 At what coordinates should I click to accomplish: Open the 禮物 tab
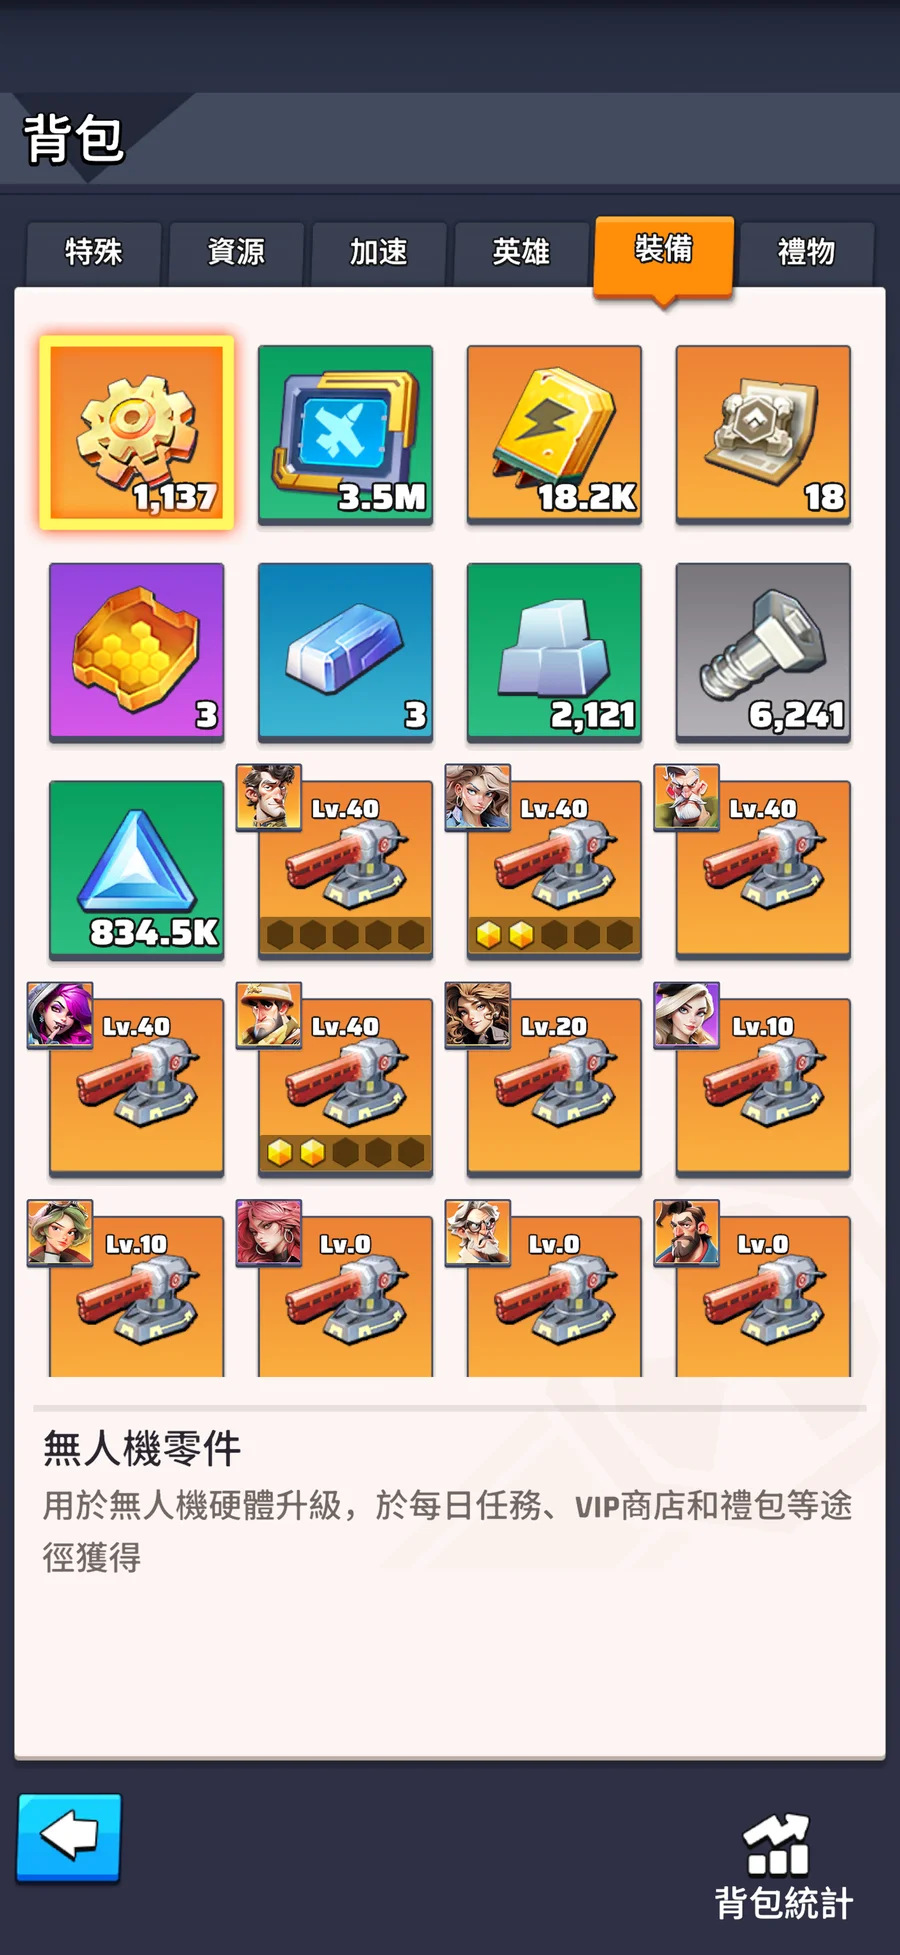[806, 252]
